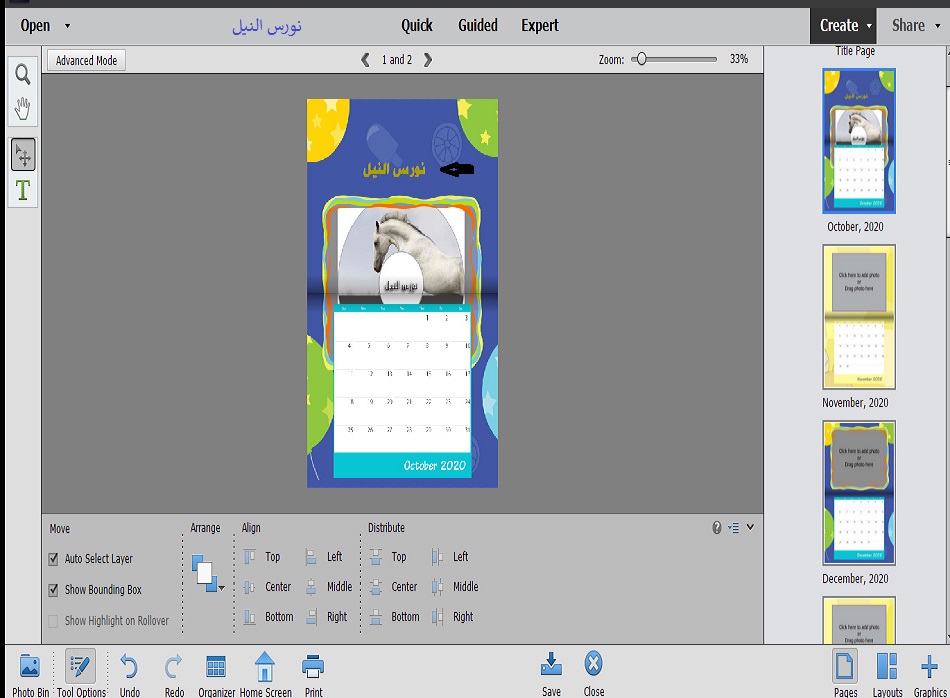This screenshot has width=950, height=698.
Task: Switch to the Guided tab
Action: point(477,26)
